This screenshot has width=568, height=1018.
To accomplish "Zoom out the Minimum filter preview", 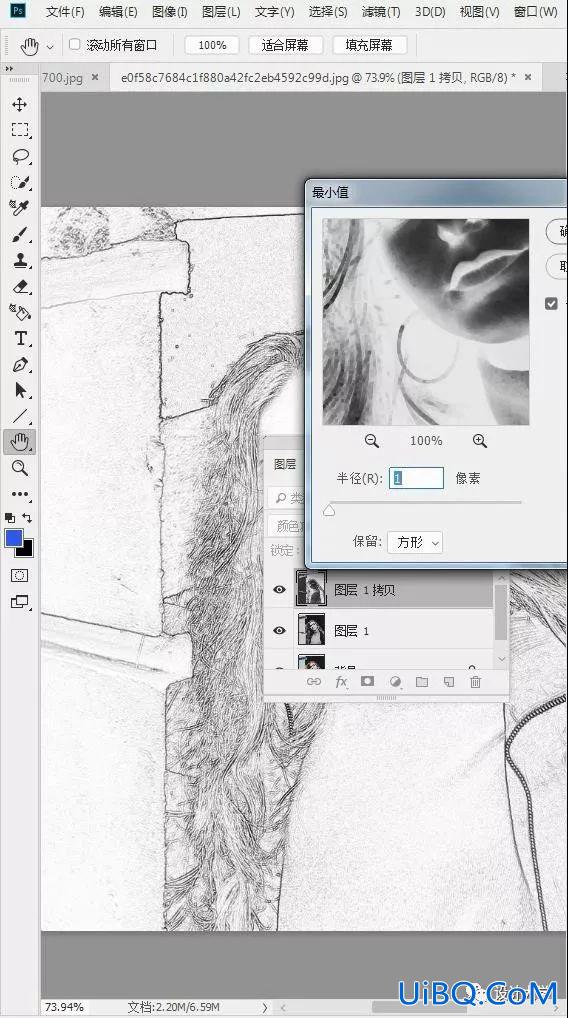I will tap(371, 441).
